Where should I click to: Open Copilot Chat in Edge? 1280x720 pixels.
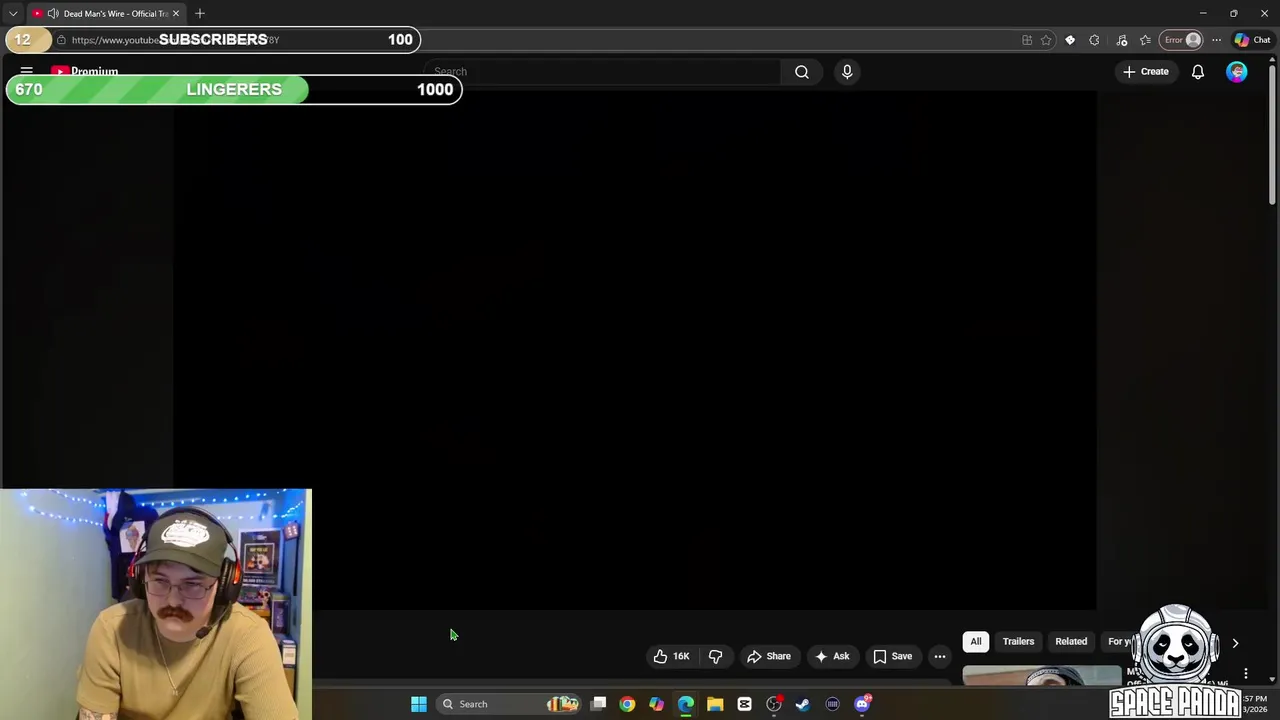point(1252,40)
